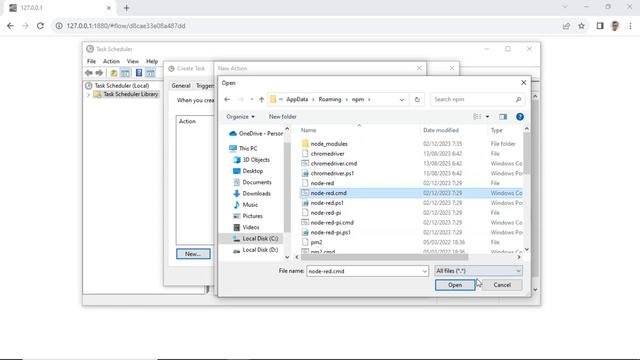Image resolution: width=640 pixels, height=360 pixels.
Task: Click the File name input box
Action: point(364,271)
